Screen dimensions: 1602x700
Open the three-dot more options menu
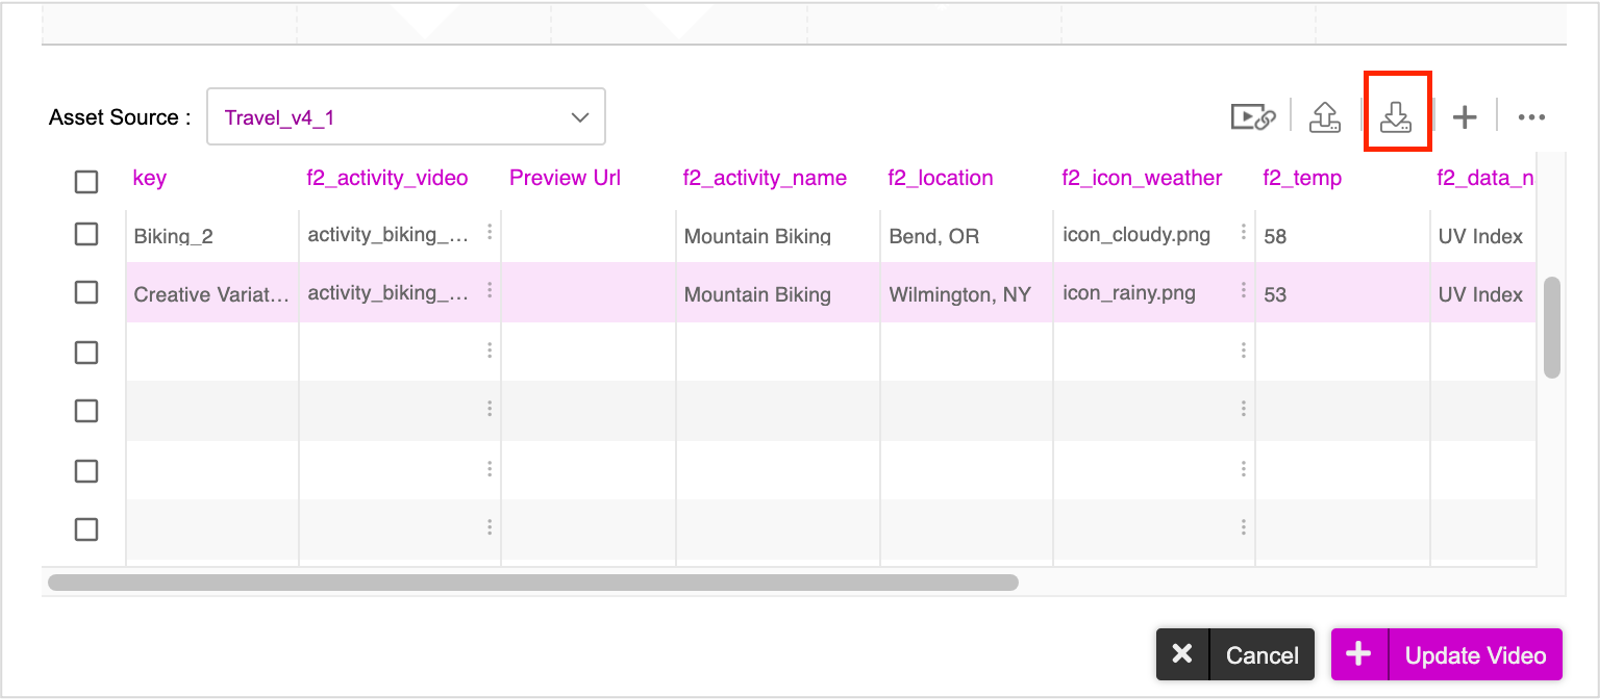click(x=1531, y=117)
